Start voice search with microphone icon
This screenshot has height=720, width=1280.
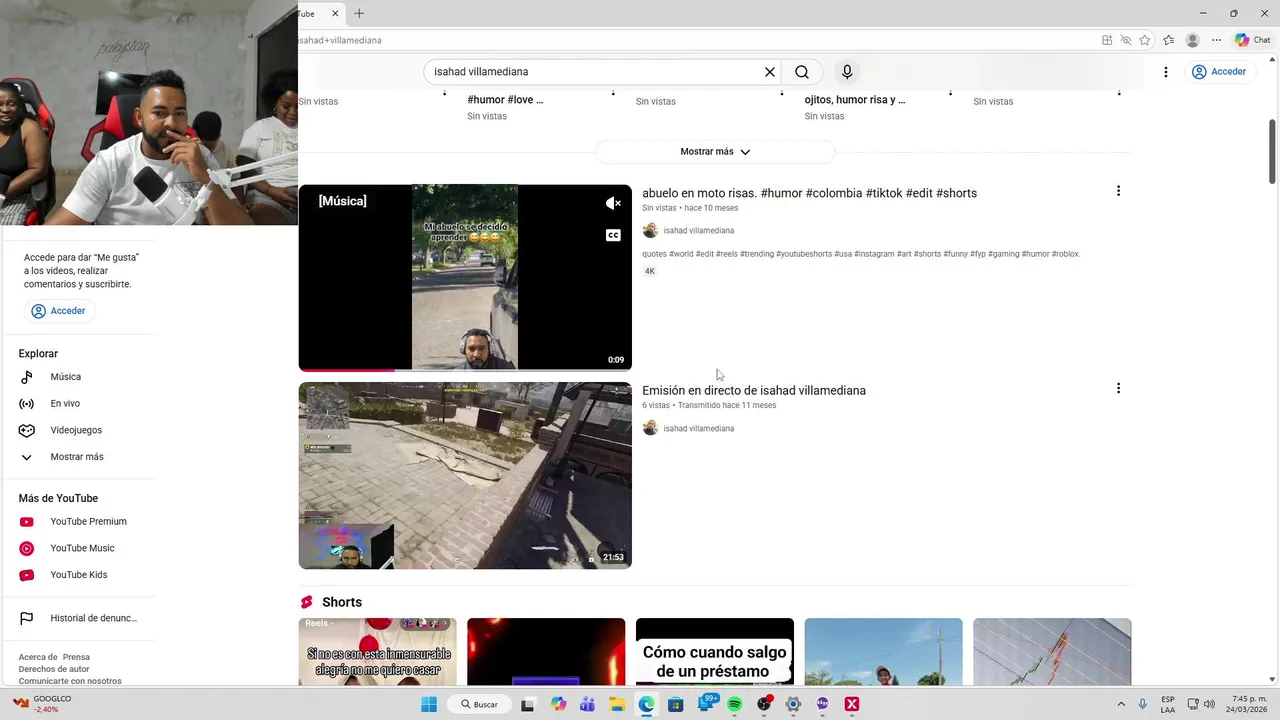(847, 72)
